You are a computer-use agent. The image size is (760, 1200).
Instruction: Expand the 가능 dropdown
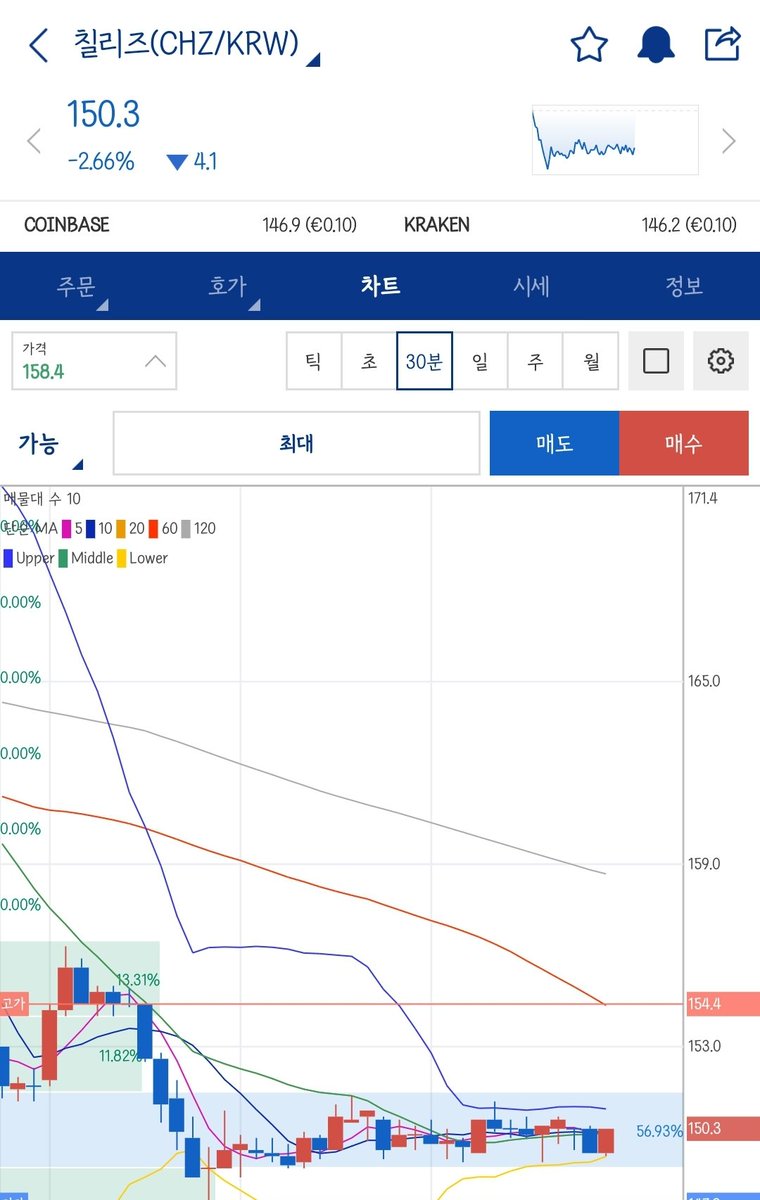[50, 445]
